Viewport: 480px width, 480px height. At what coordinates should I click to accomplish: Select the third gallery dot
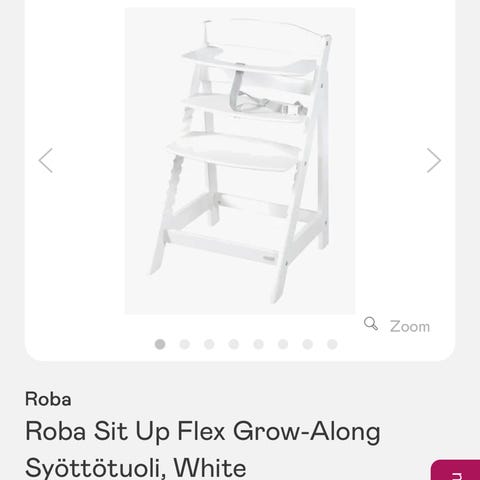point(209,344)
